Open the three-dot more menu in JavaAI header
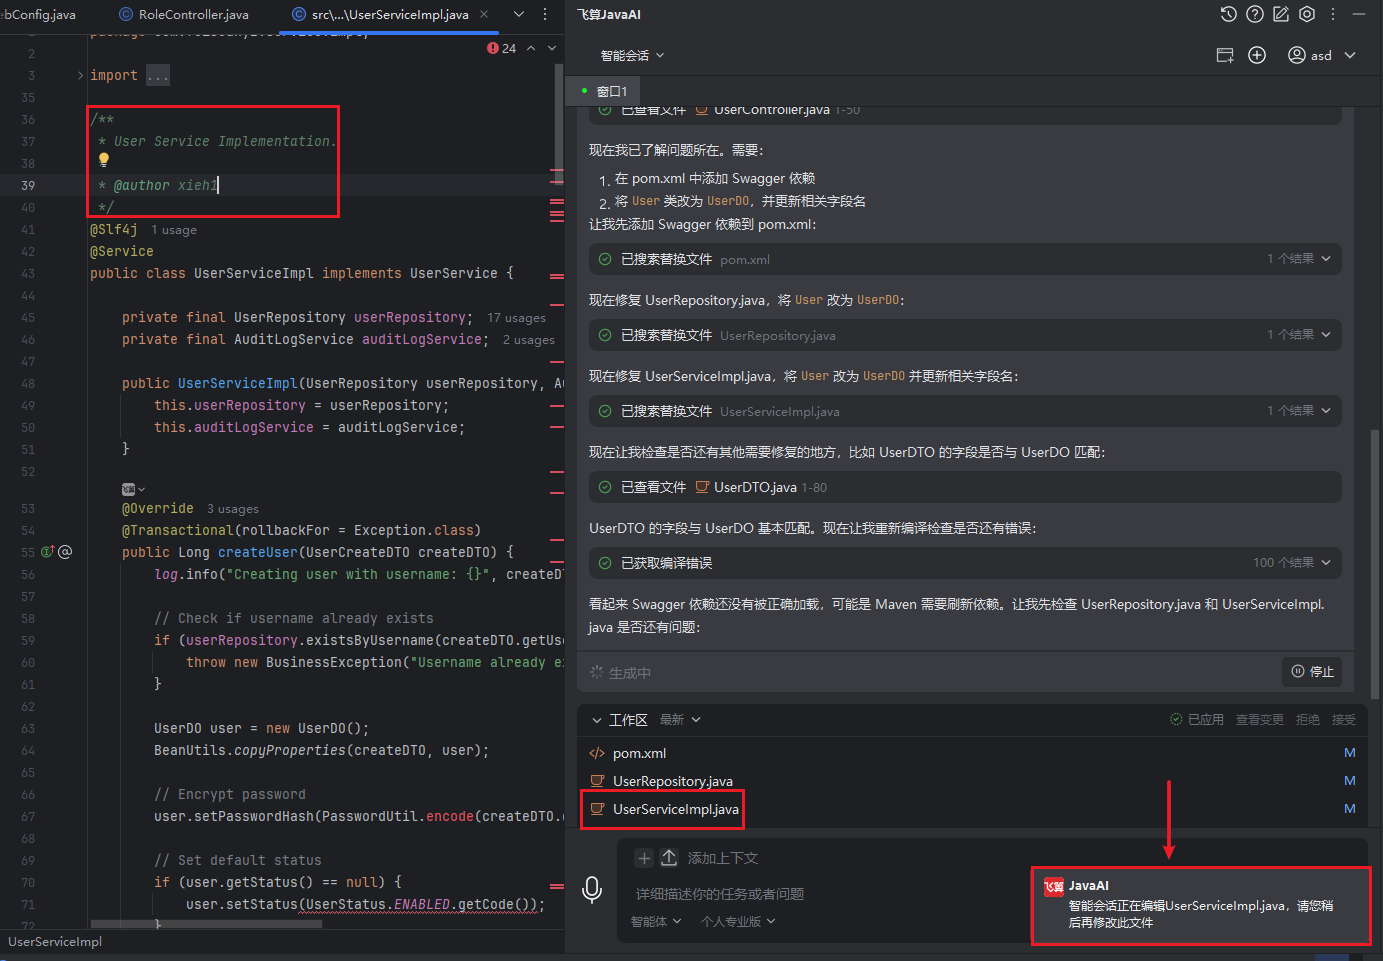The width and height of the screenshot is (1383, 961). point(1333,14)
